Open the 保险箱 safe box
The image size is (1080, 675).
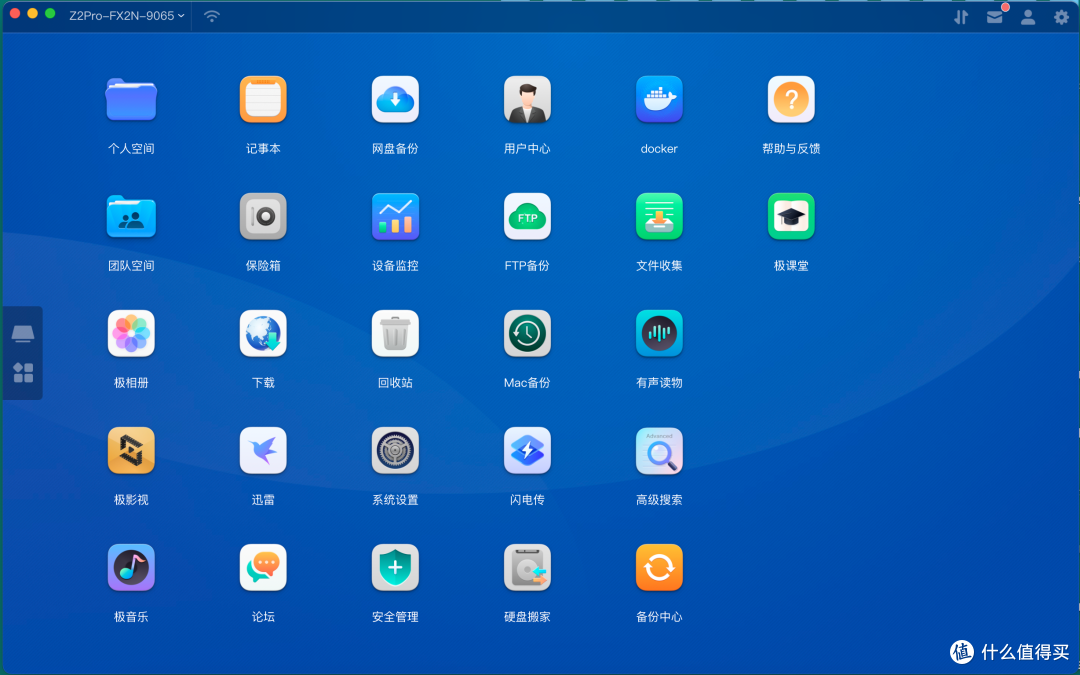point(263,216)
